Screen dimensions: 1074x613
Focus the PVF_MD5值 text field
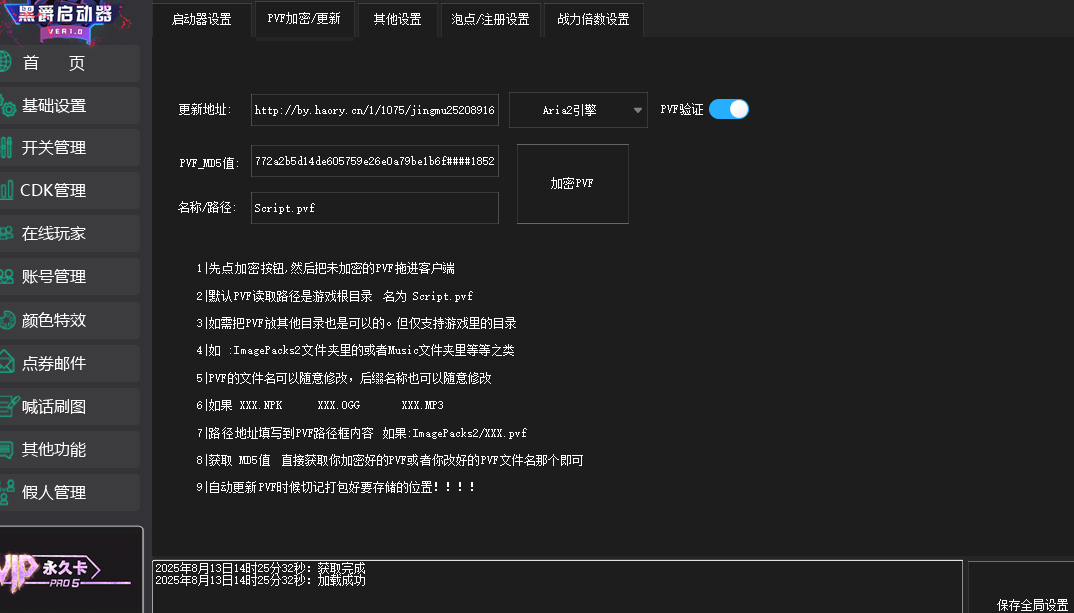click(374, 161)
